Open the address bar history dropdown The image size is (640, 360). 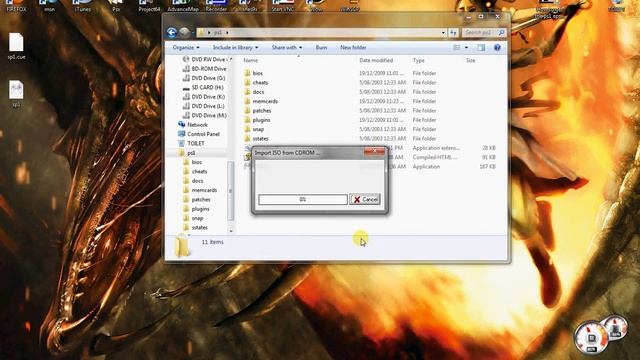pyautogui.click(x=443, y=33)
